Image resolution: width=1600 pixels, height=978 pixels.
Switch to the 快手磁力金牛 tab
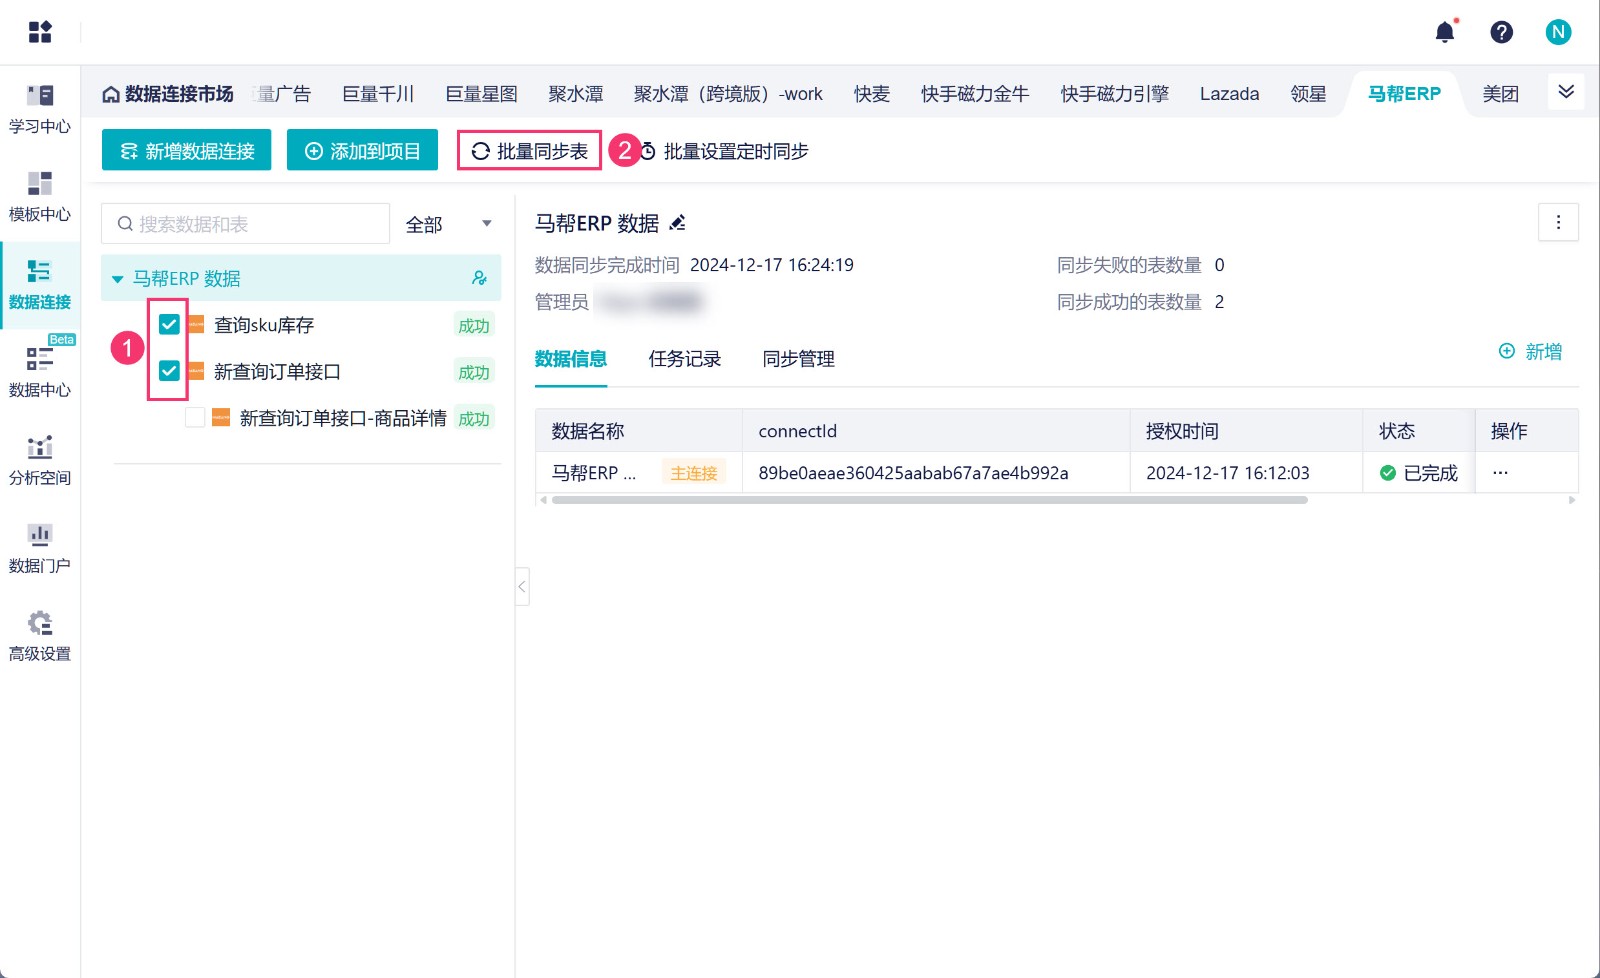click(x=975, y=94)
